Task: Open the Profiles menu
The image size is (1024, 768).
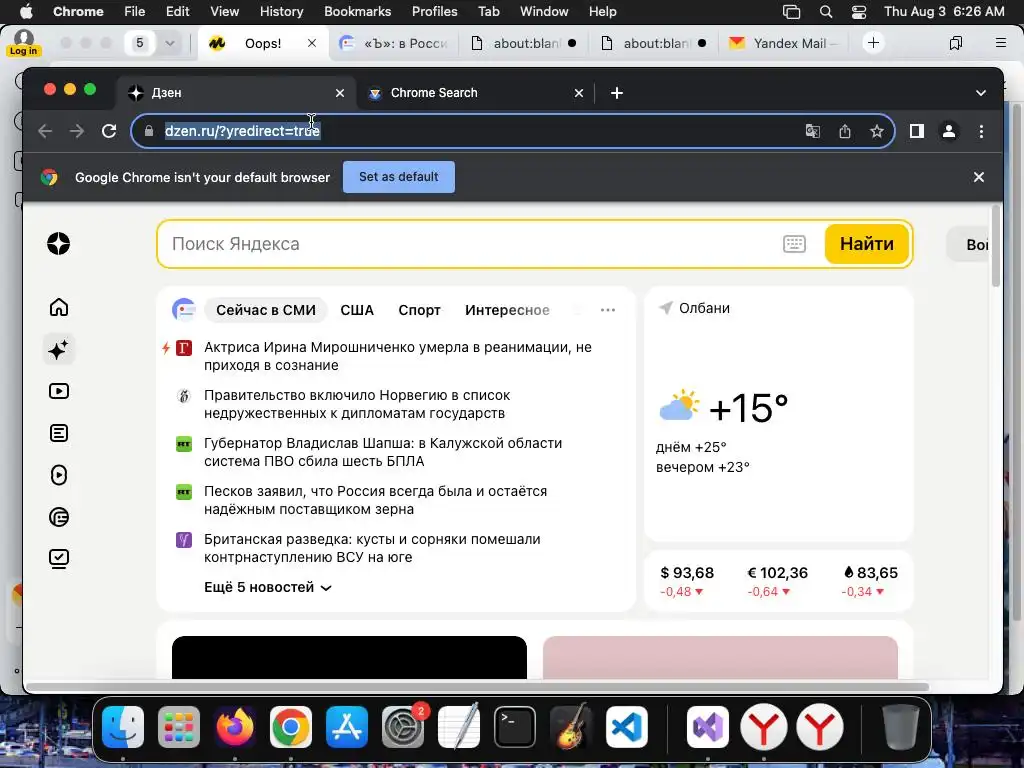Action: 434,11
